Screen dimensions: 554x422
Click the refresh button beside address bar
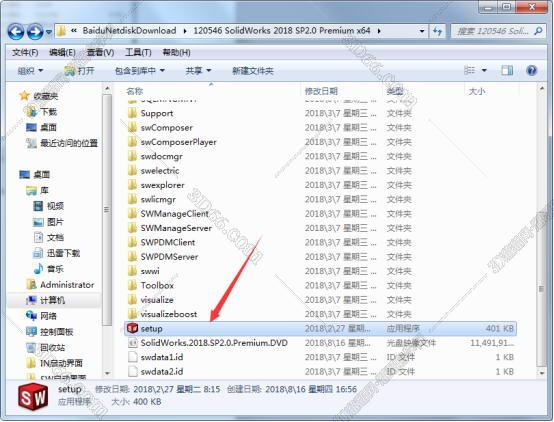(438, 31)
